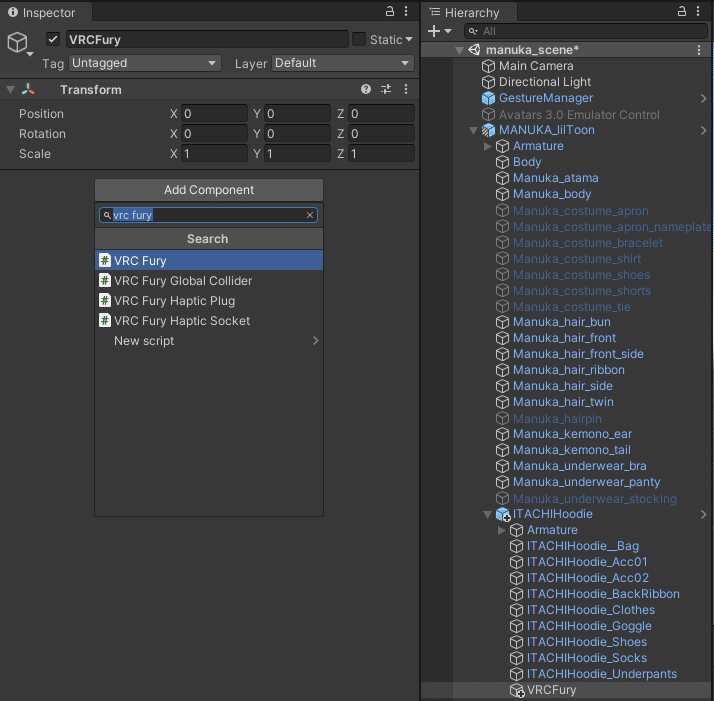Click the script icon beside VRC Fury Global Collider
Image resolution: width=714 pixels, height=701 pixels.
coord(105,281)
